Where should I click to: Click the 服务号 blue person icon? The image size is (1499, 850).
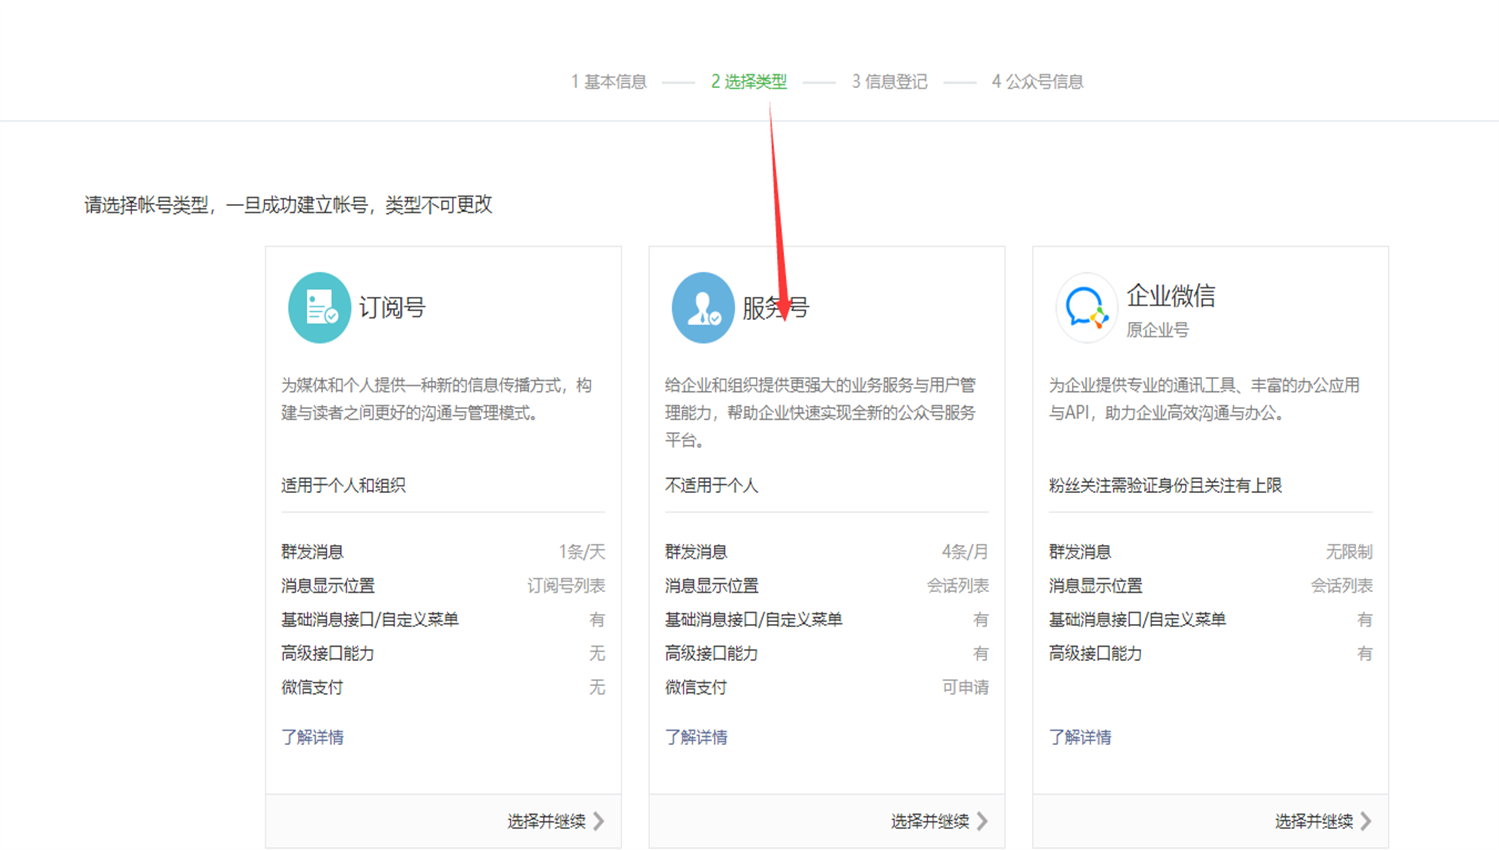coord(703,308)
